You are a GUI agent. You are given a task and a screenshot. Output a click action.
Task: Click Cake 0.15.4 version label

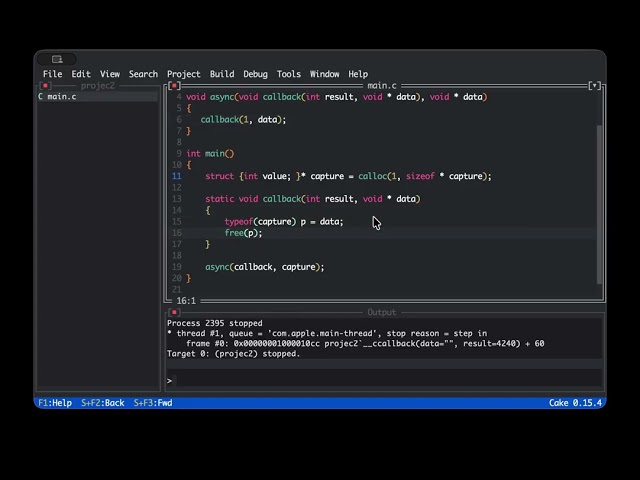575,403
